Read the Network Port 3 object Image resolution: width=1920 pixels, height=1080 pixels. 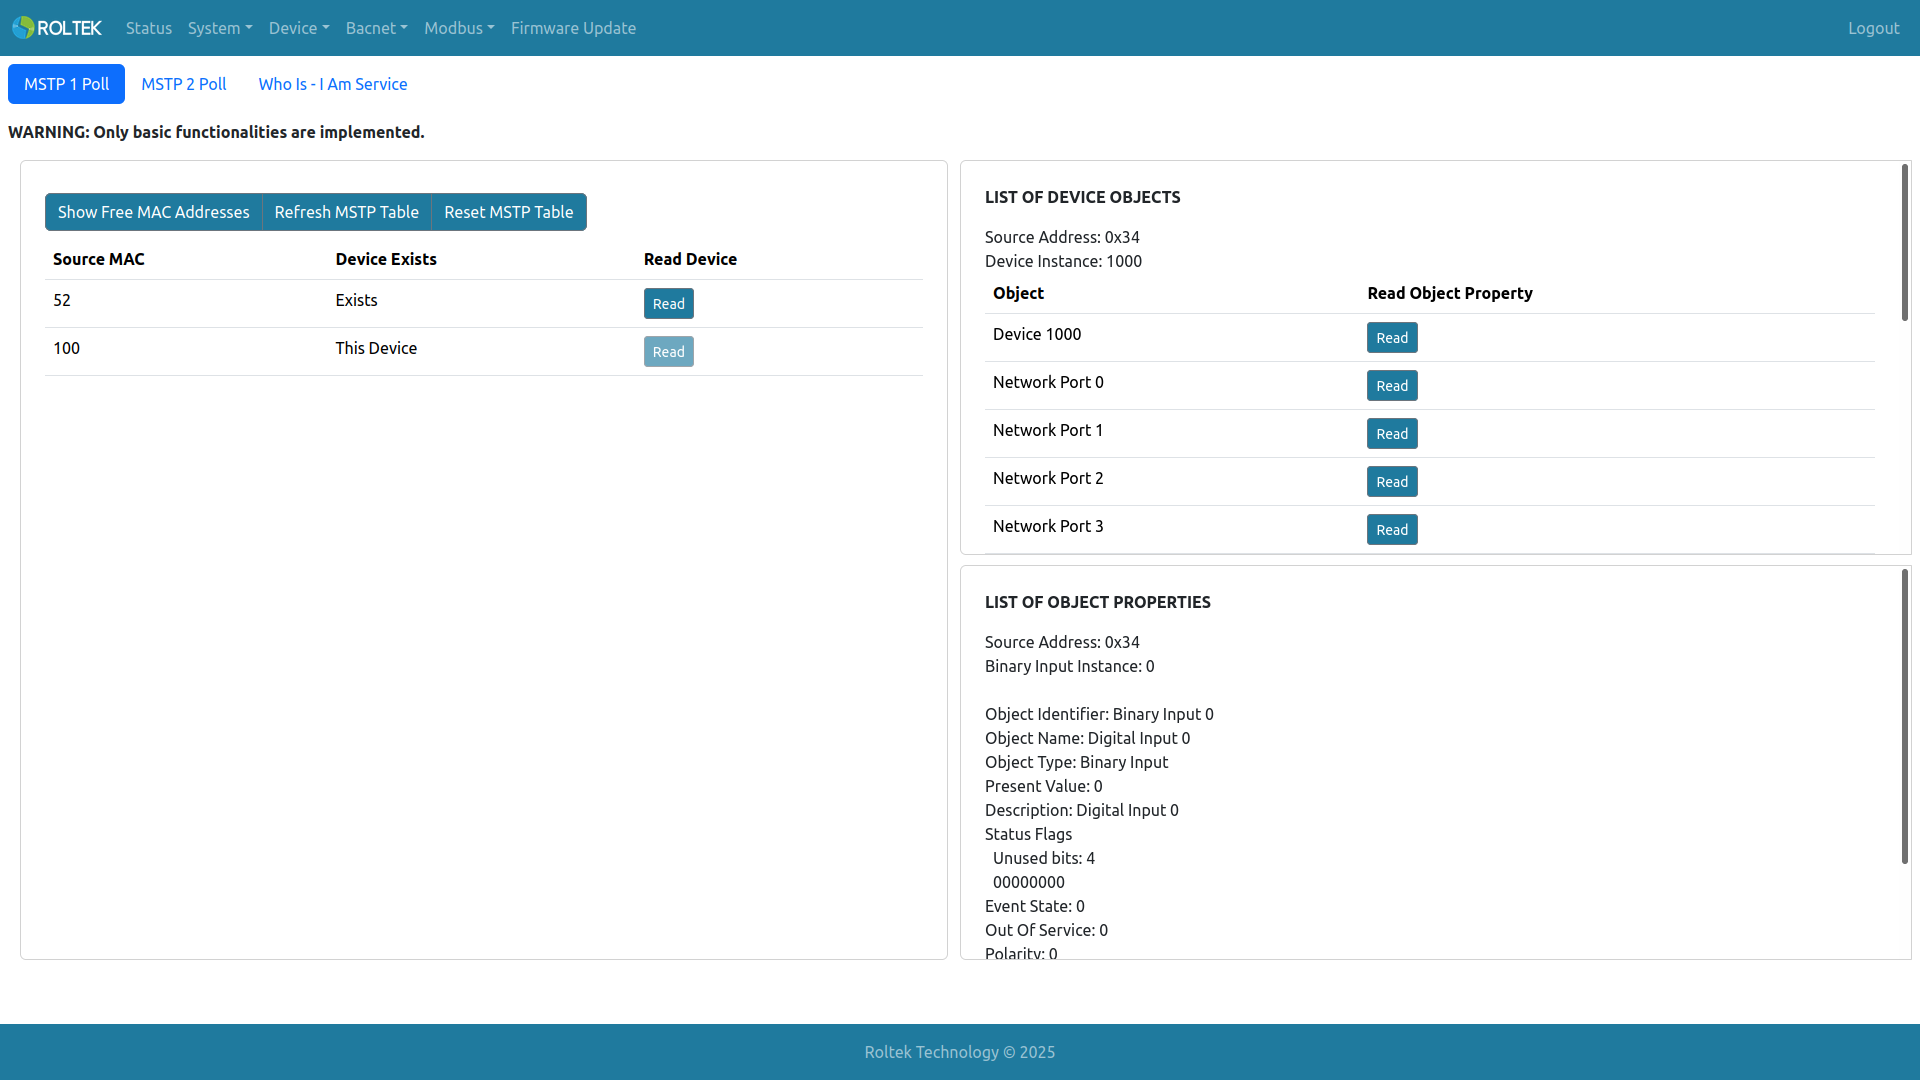[1392, 530]
